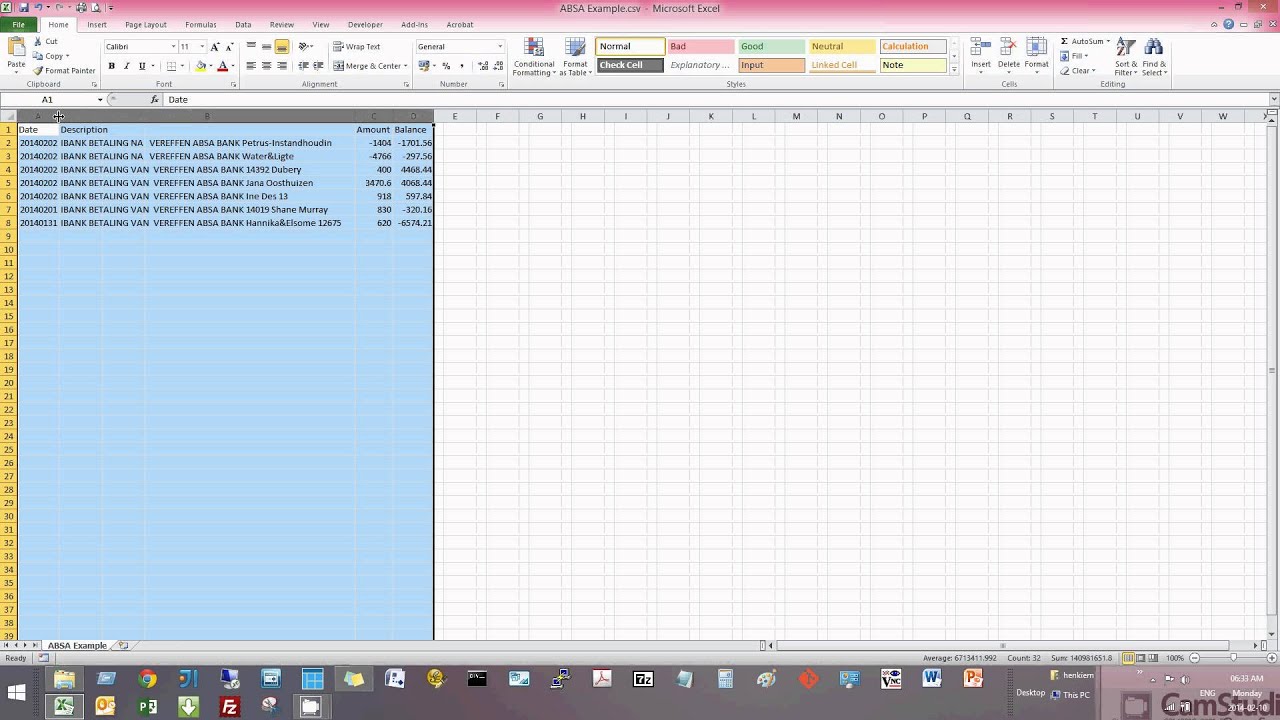Click Increase Indent

pyautogui.click(x=318, y=66)
